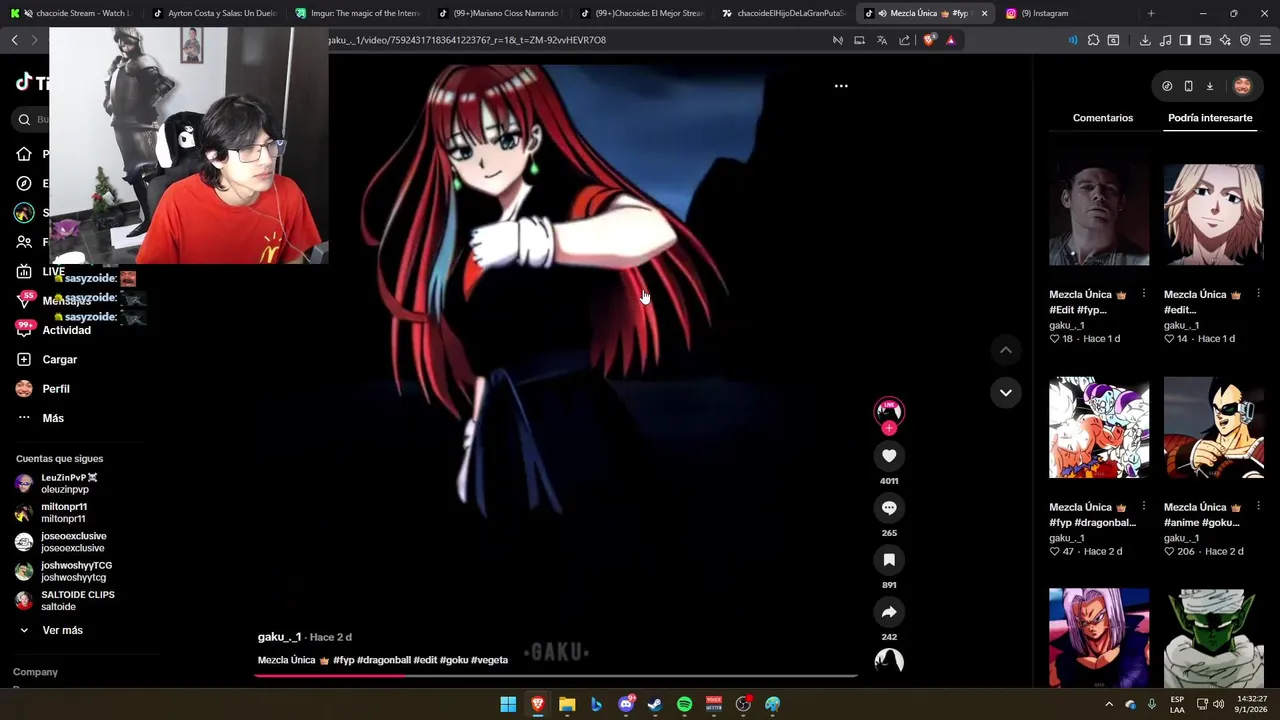Screen dimensions: 1280x720
Task: Open the media music-note control icon
Action: [x=1165, y=40]
